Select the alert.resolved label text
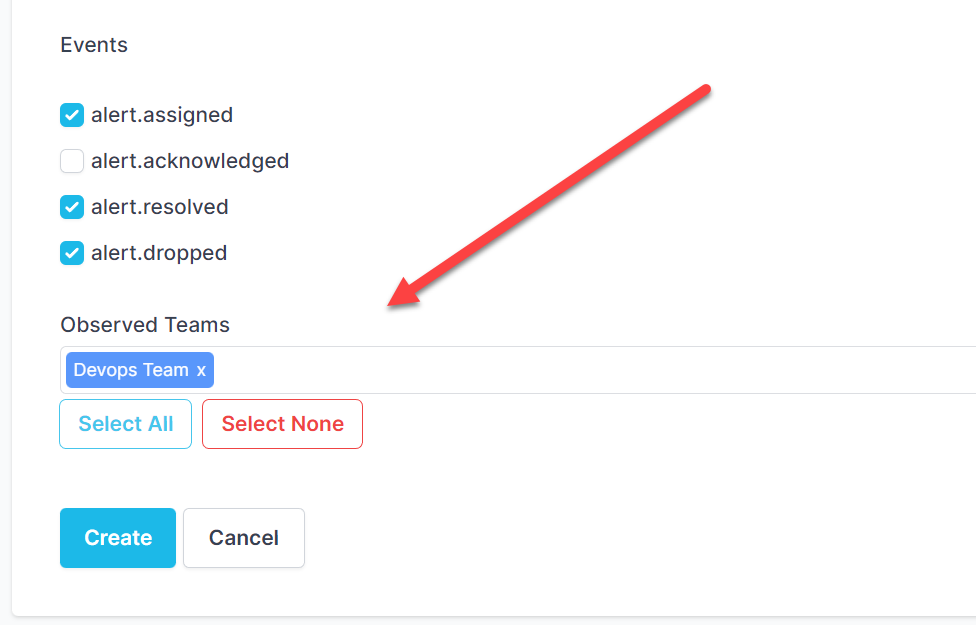Image resolution: width=976 pixels, height=625 pixels. click(x=160, y=207)
